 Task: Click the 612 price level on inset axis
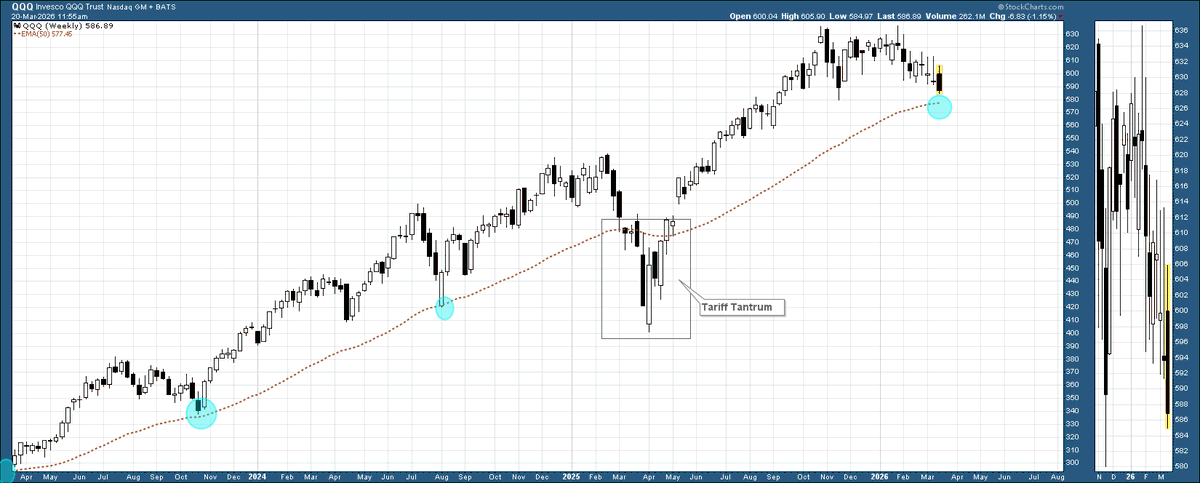pyautogui.click(x=1182, y=217)
